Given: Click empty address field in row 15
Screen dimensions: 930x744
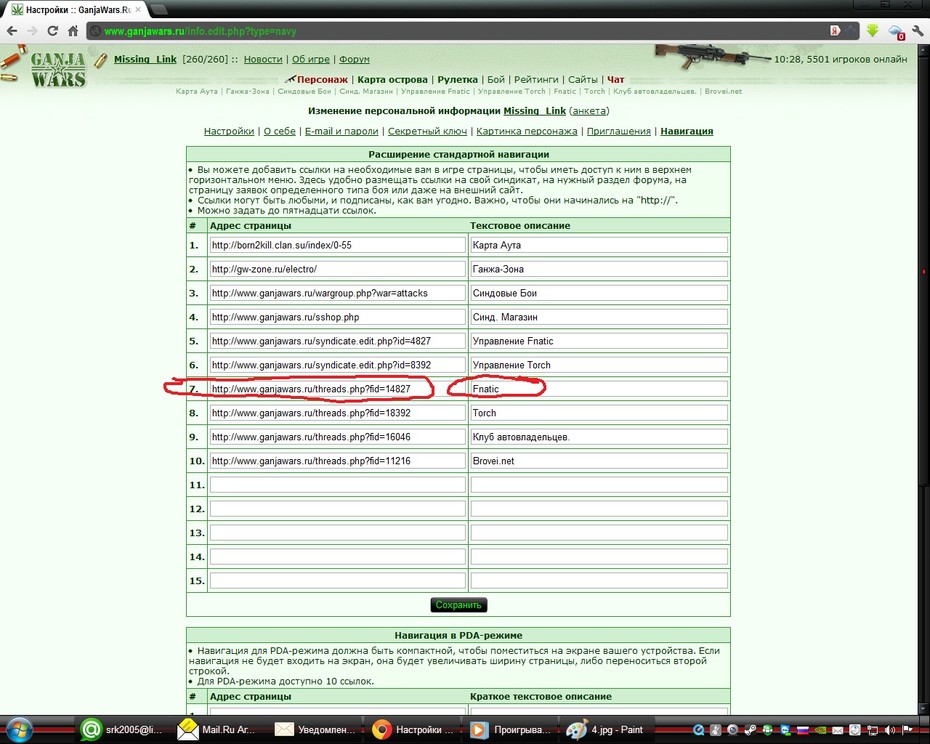Looking at the screenshot, I should click(x=337, y=581).
